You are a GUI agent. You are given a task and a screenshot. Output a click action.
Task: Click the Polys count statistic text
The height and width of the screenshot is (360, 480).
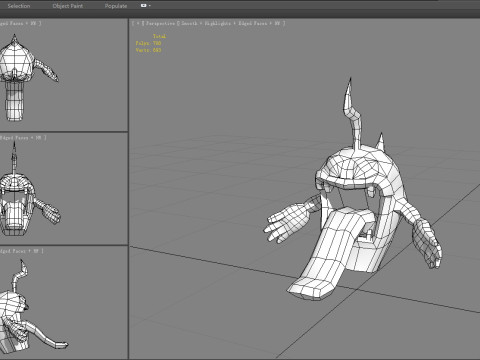148,43
